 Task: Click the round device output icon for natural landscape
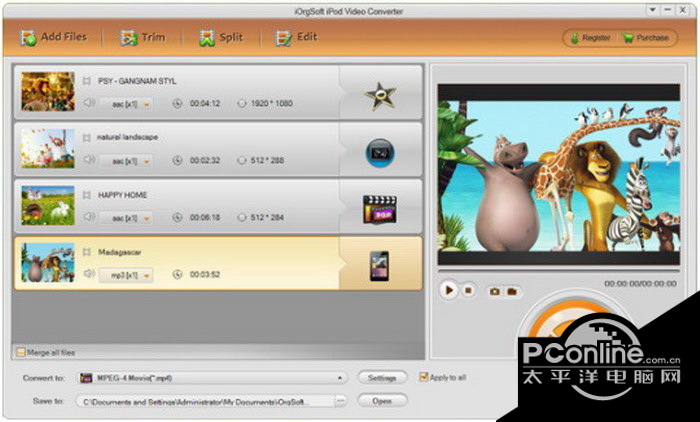point(380,153)
